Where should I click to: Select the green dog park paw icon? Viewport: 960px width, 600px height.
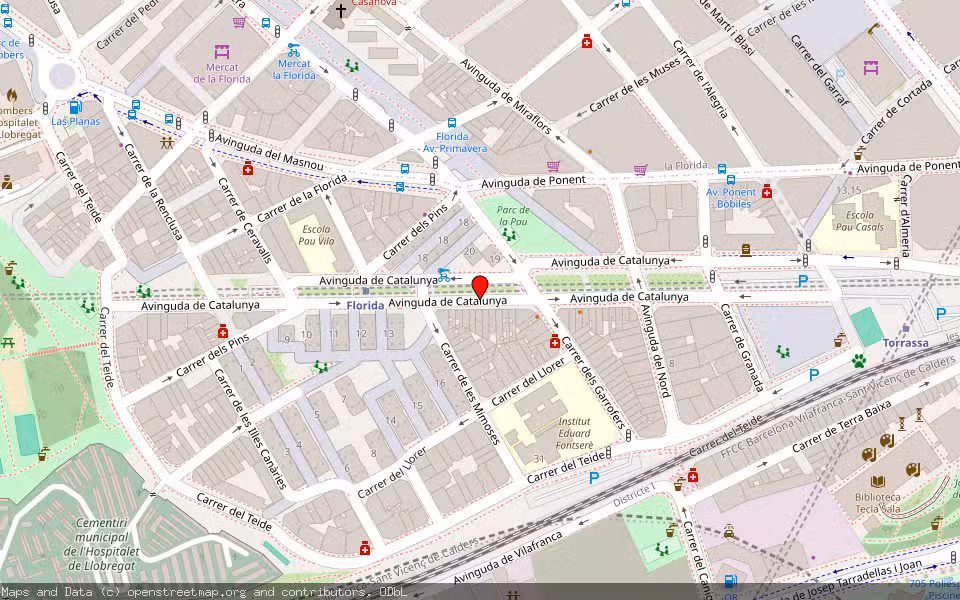point(859,361)
